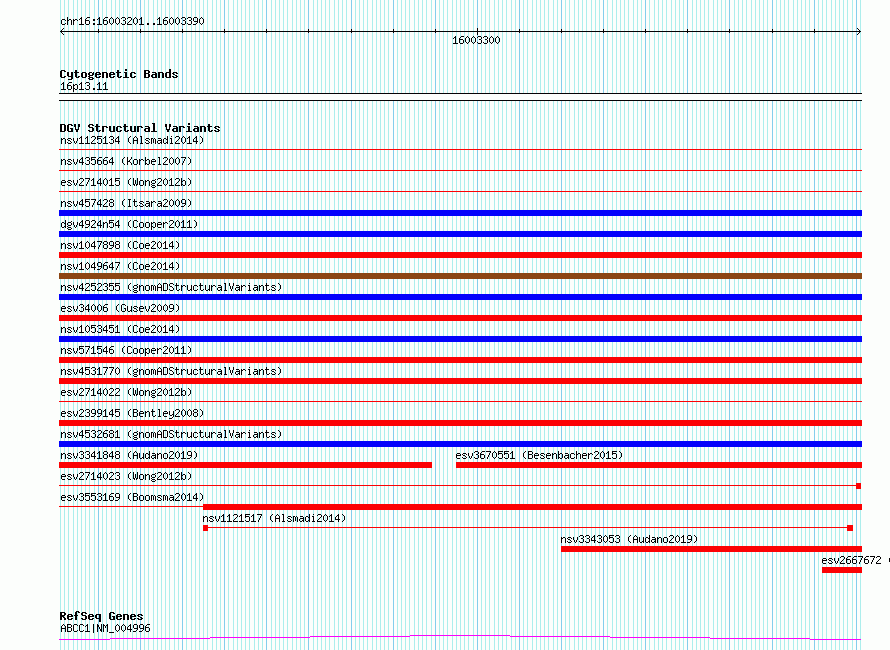Click the esv2714022 (Wong2012b) label

point(126,392)
